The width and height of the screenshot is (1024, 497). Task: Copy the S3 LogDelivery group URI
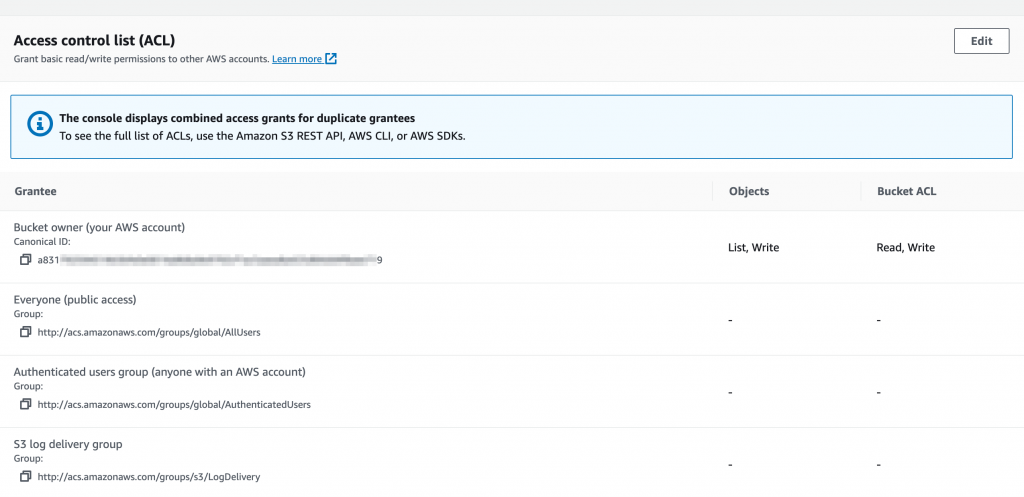tap(26, 476)
